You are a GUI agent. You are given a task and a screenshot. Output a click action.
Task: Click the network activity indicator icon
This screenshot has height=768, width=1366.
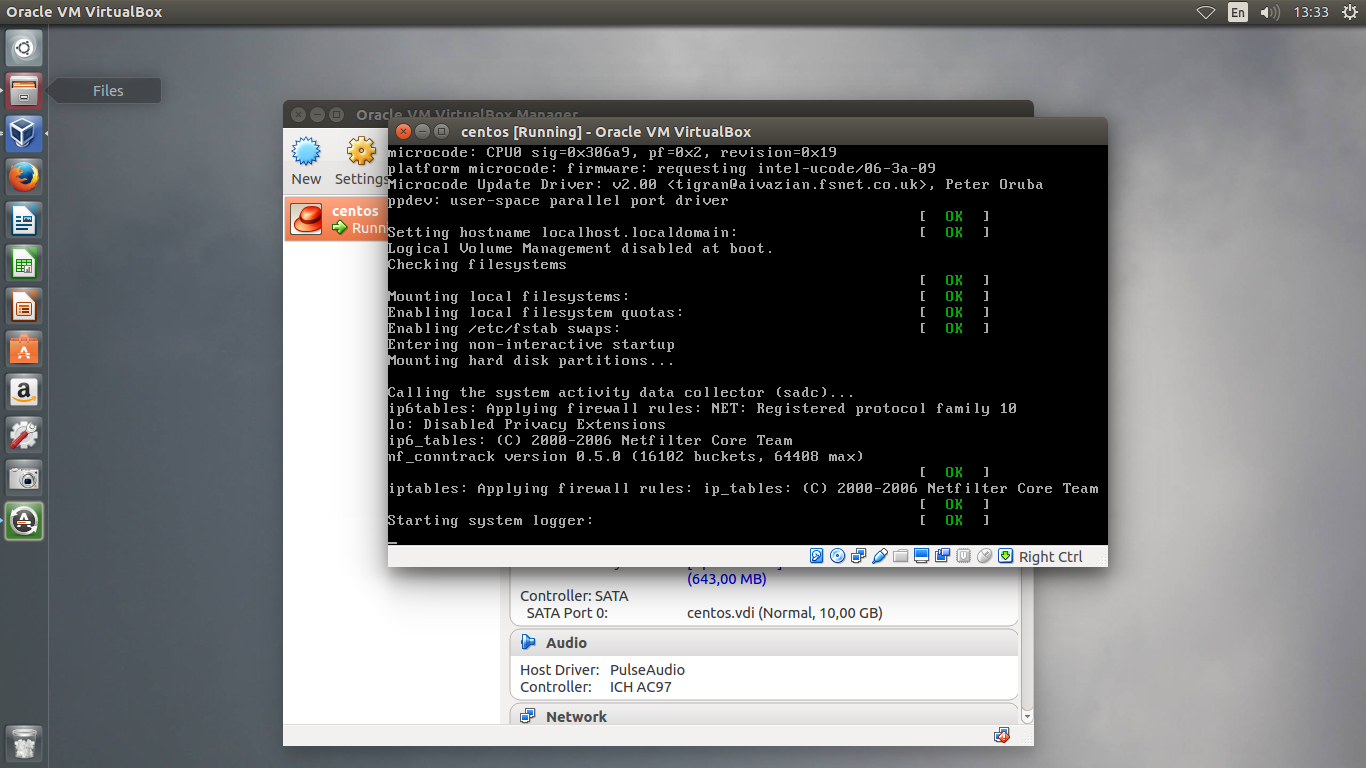point(859,556)
